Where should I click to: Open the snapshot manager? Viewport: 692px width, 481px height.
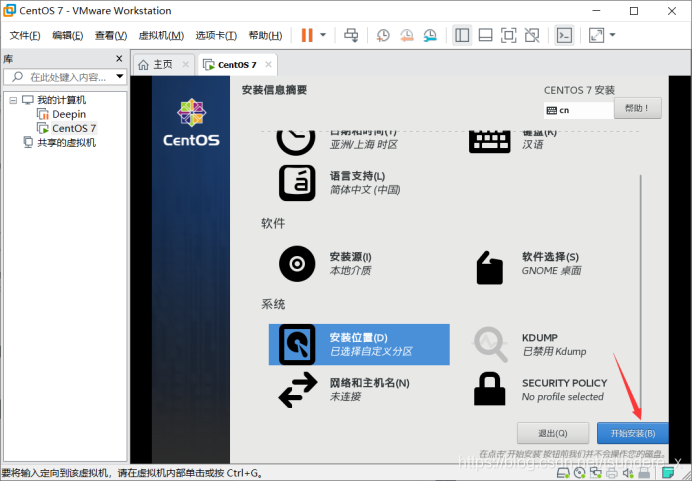[430, 35]
